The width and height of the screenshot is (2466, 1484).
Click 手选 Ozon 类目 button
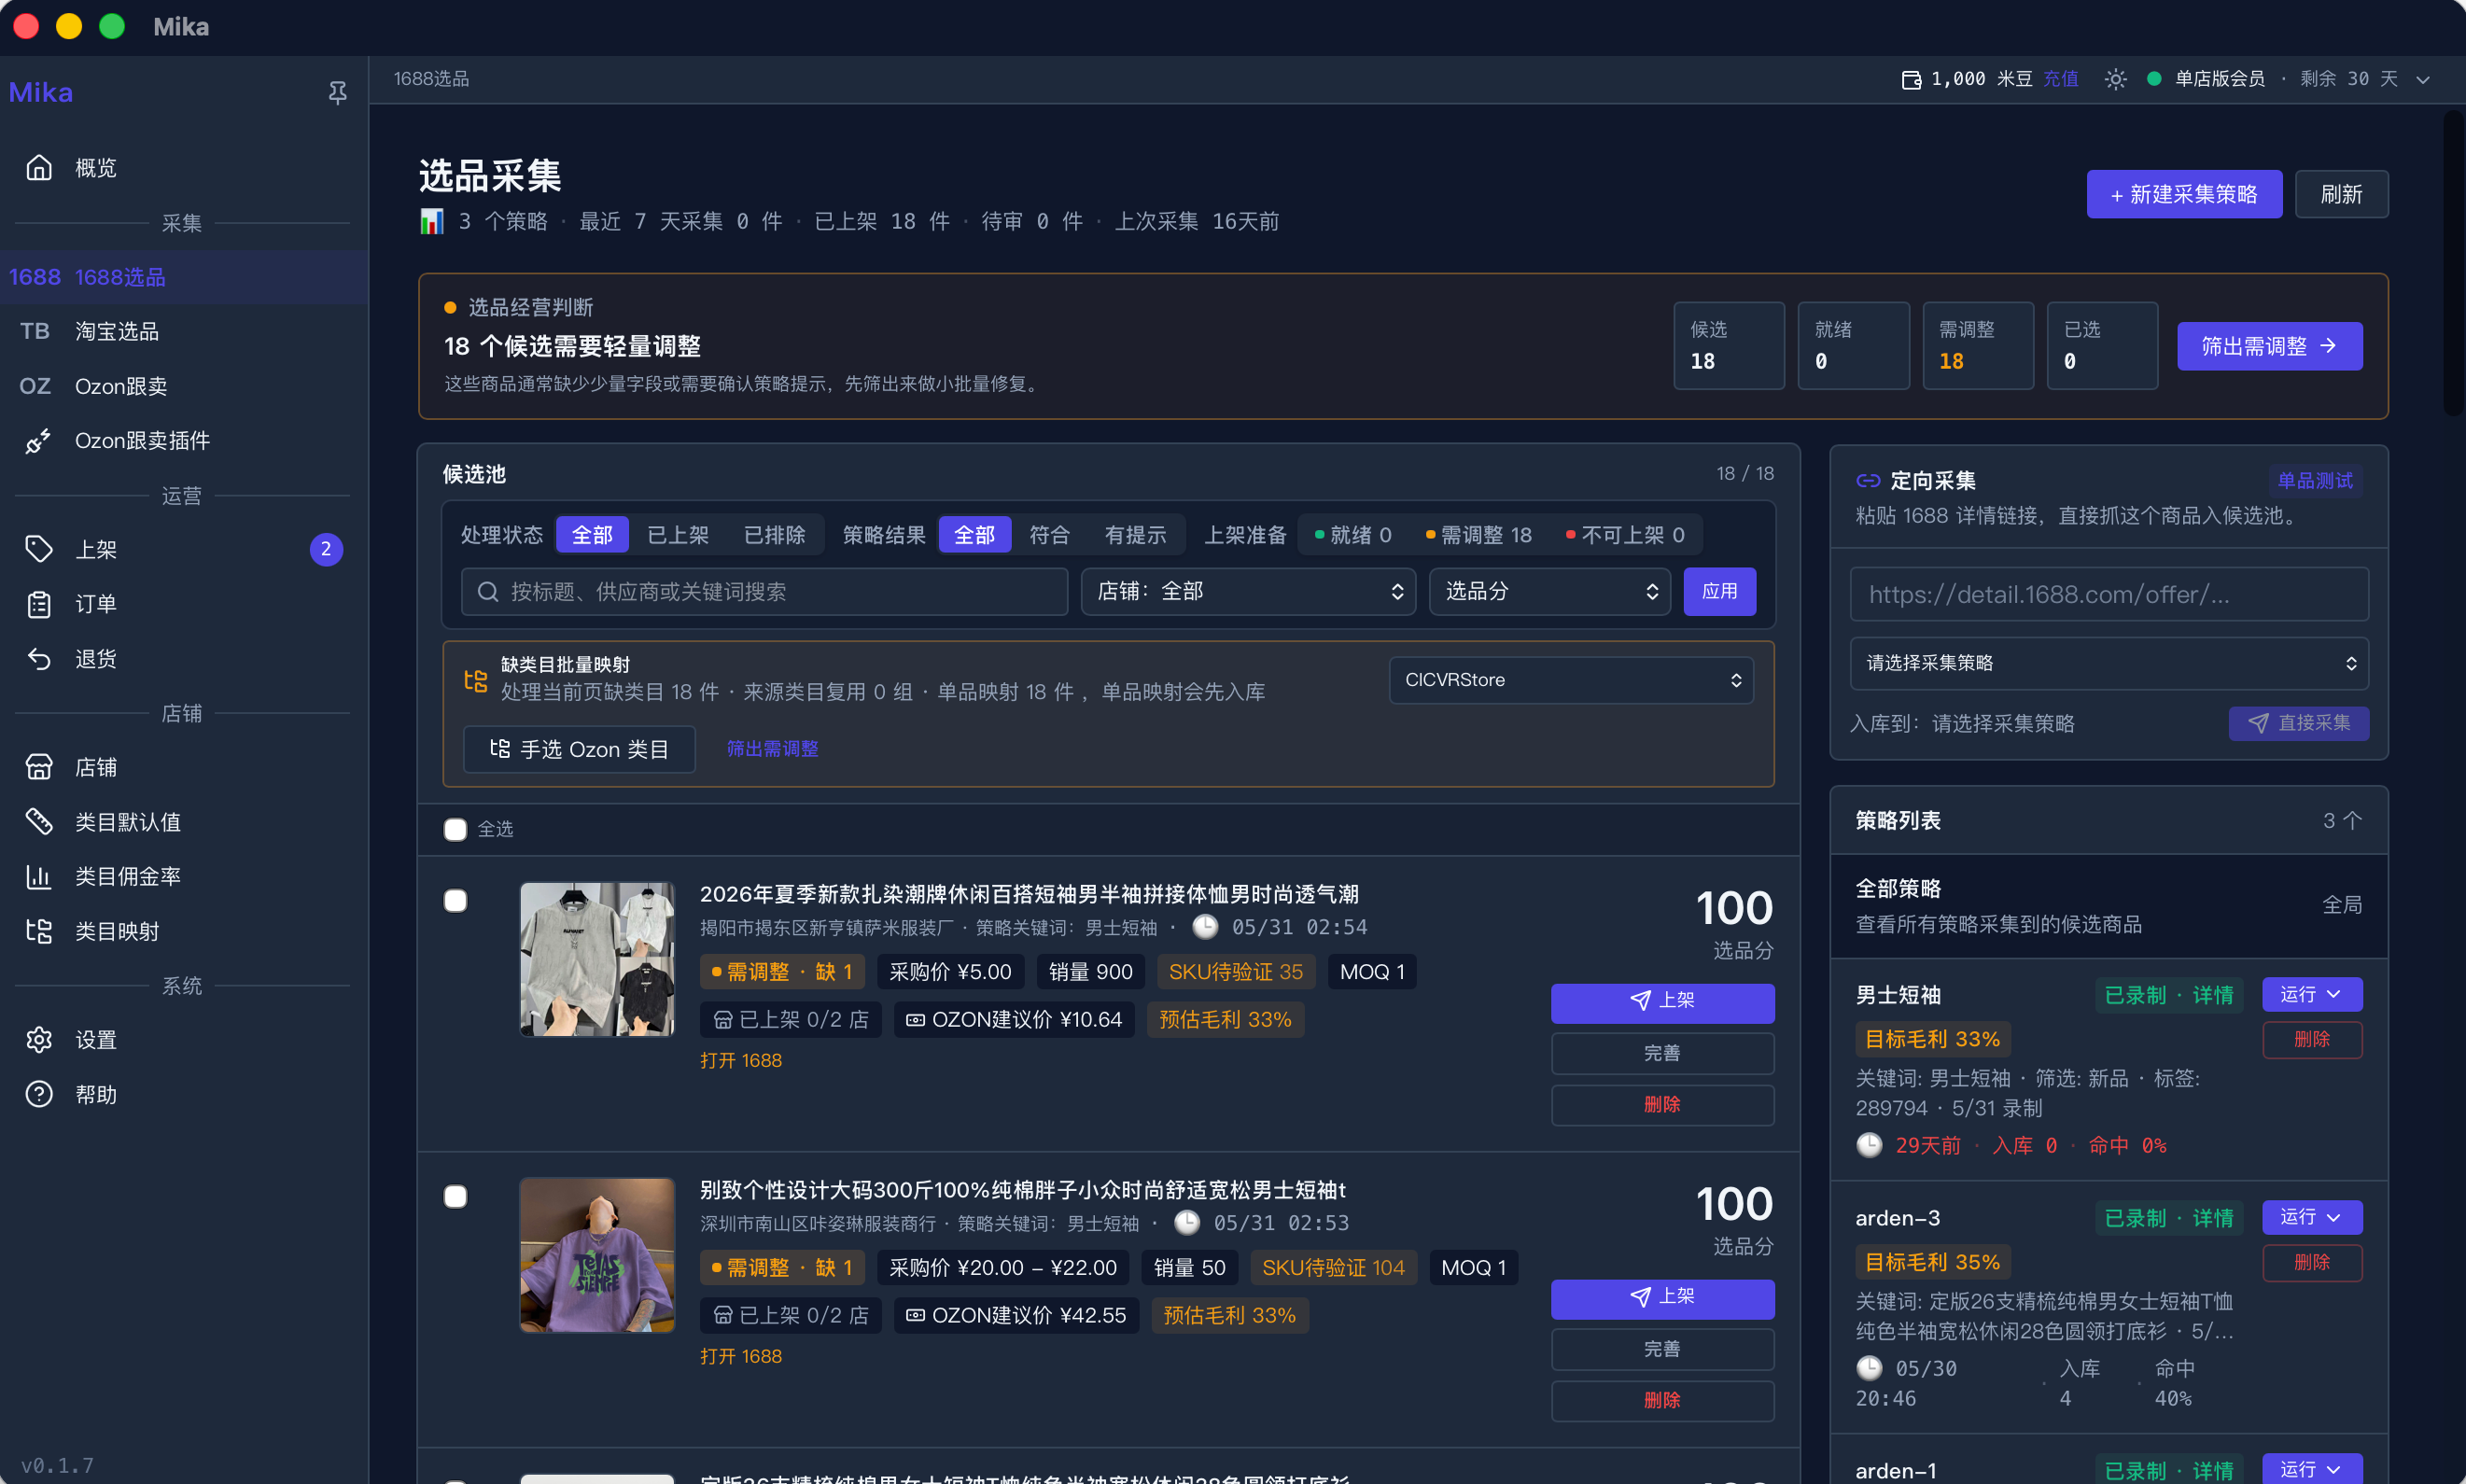click(x=579, y=749)
